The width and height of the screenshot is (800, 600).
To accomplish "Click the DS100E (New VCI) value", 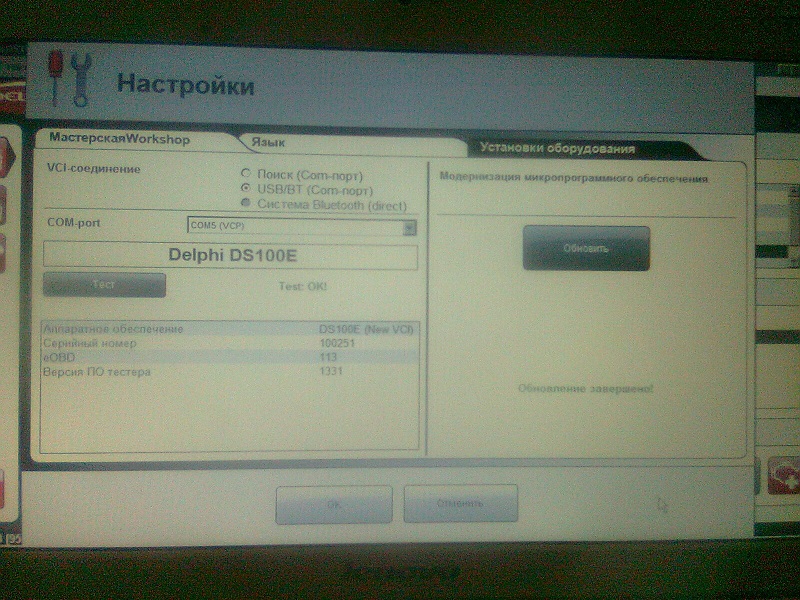I will [366, 330].
